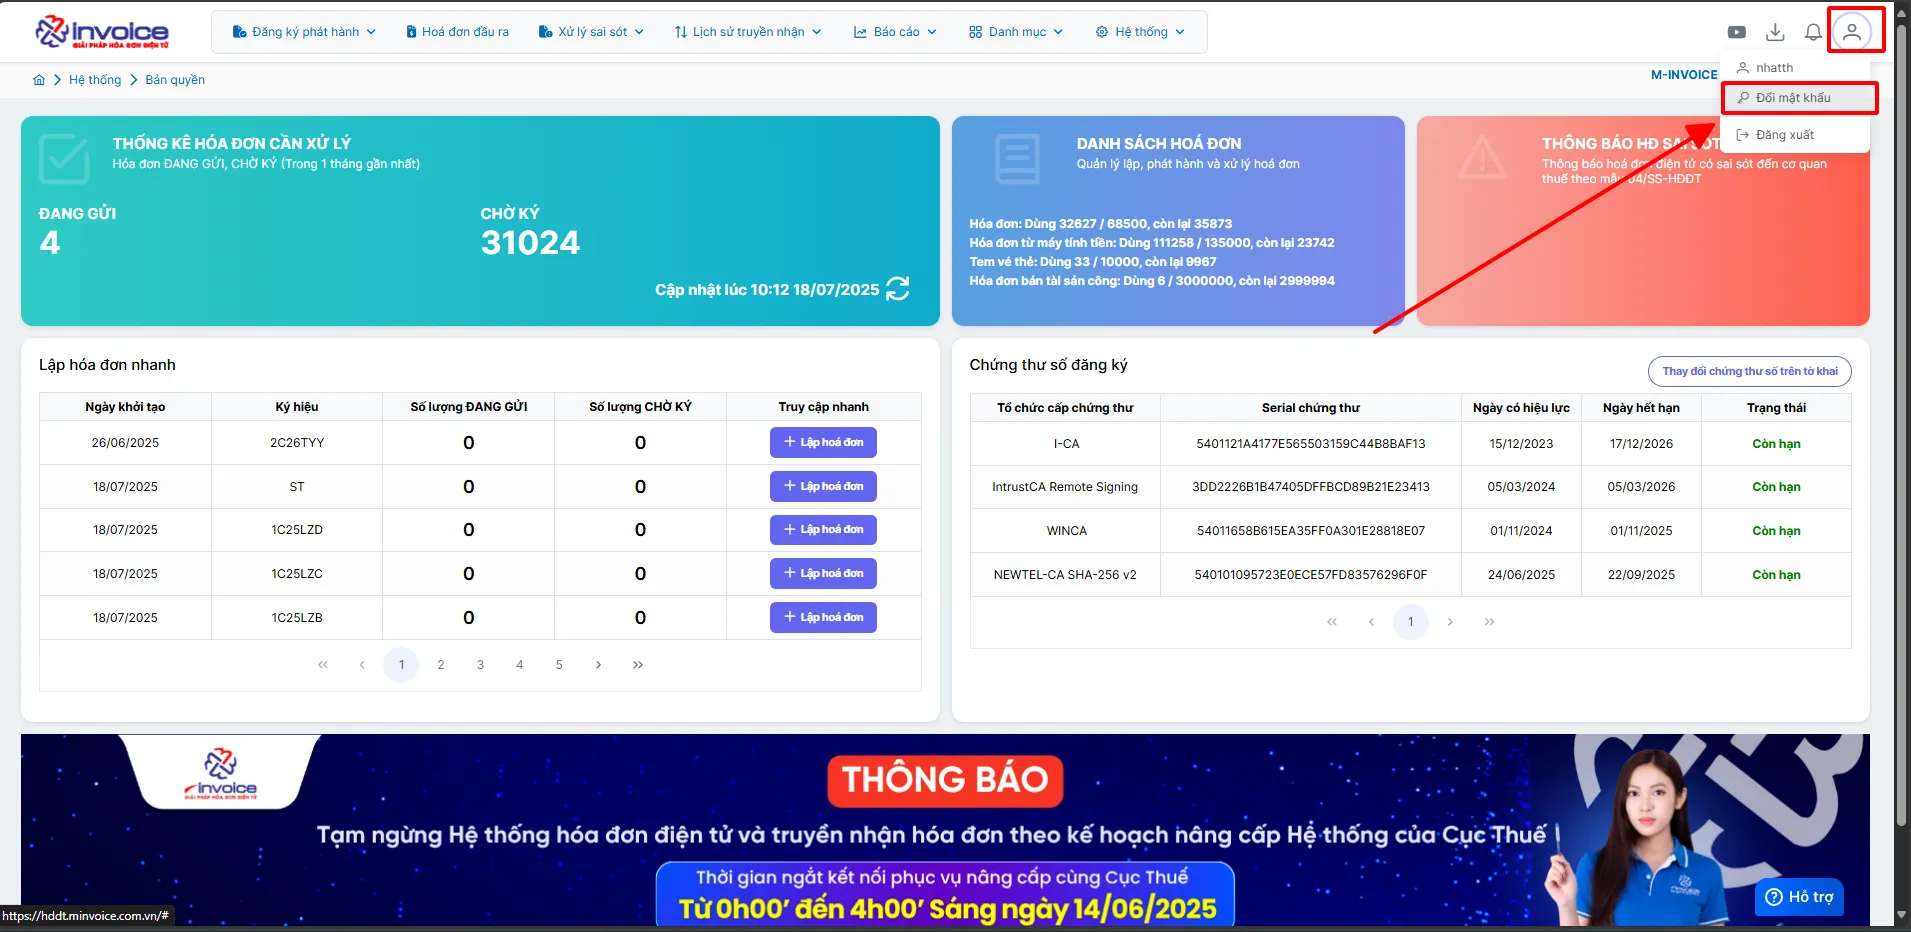Viewport: 1911px width, 932px height.
Task: Click the download icon in header
Action: [1775, 32]
